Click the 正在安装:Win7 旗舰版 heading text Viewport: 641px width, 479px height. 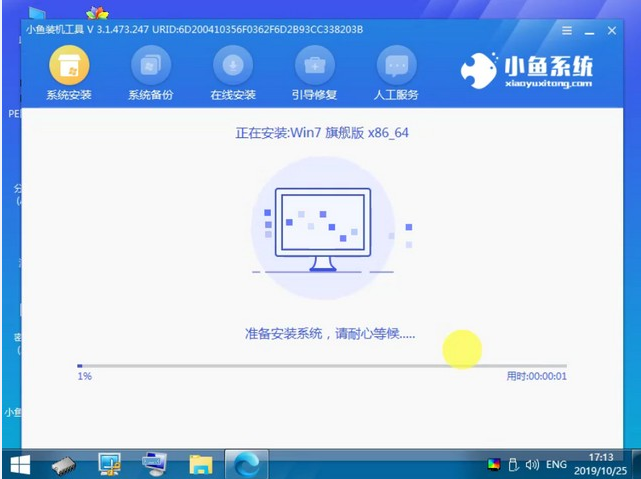[321, 131]
